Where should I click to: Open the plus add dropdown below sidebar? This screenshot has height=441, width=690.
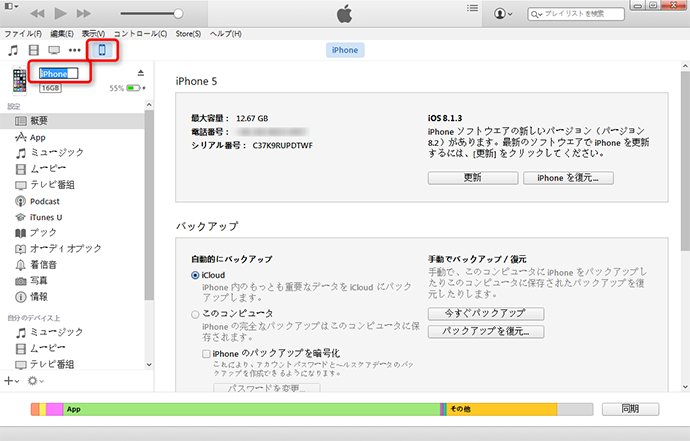tap(11, 381)
